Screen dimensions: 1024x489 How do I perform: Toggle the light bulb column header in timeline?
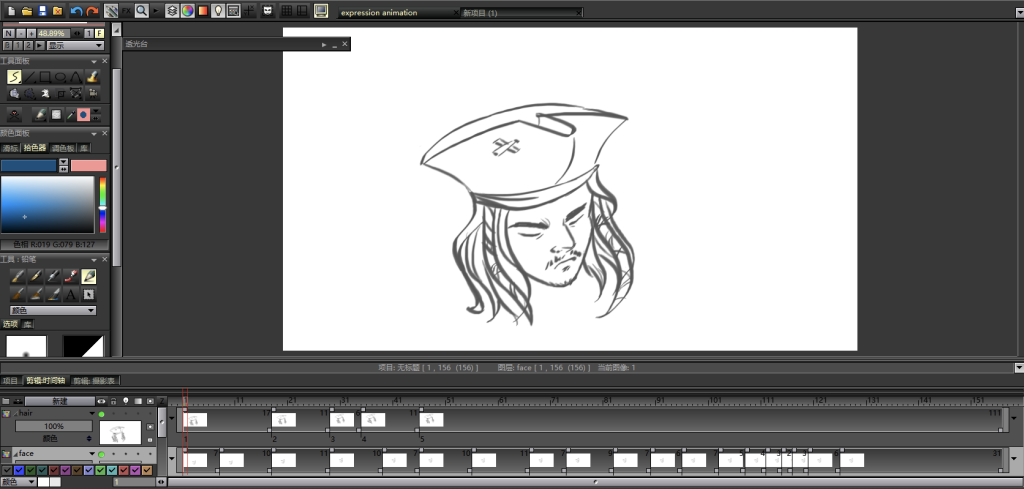point(126,401)
